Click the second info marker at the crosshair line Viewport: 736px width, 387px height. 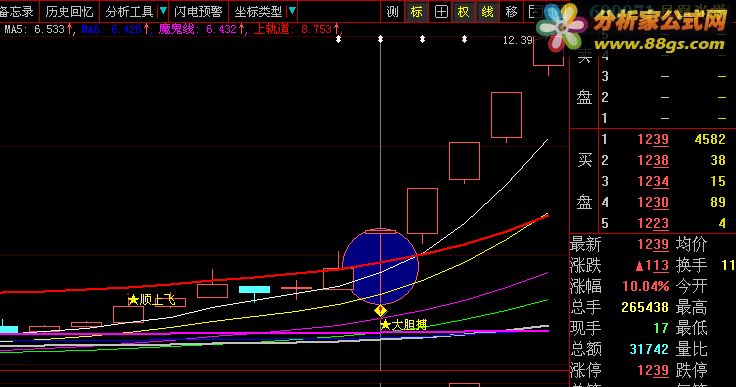pyautogui.click(x=381, y=39)
